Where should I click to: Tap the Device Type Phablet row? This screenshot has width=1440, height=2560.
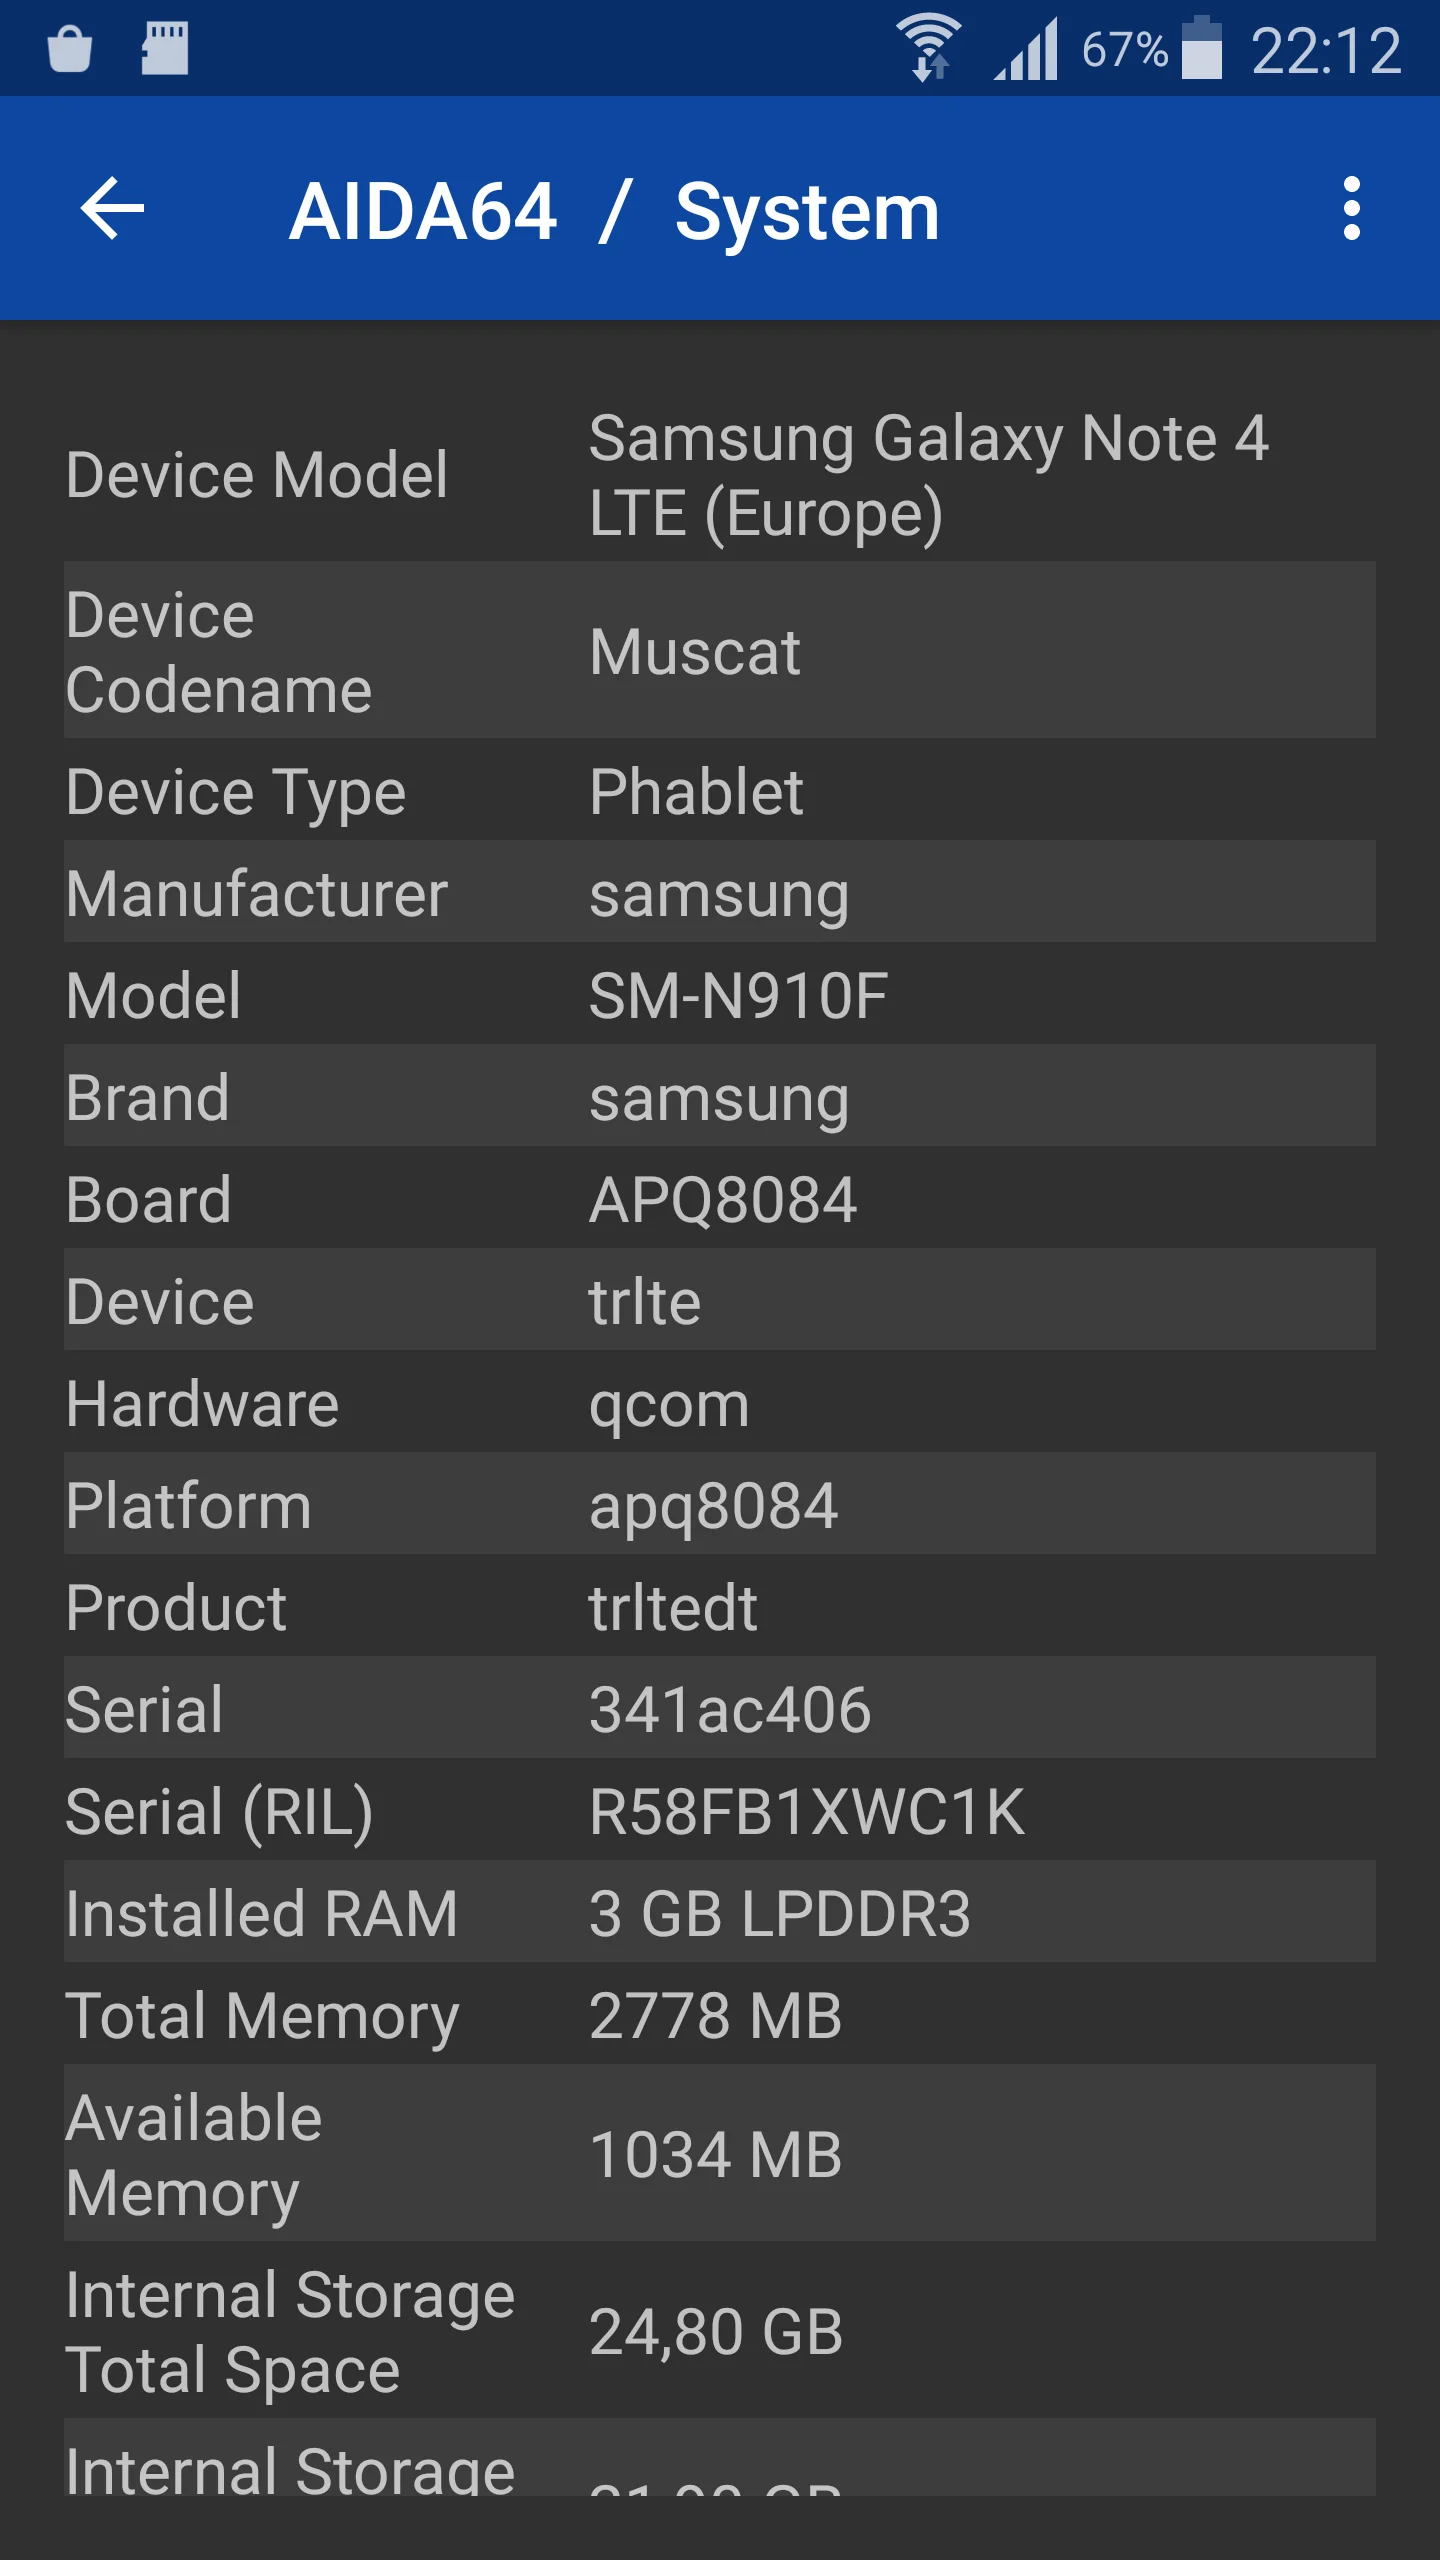point(720,792)
